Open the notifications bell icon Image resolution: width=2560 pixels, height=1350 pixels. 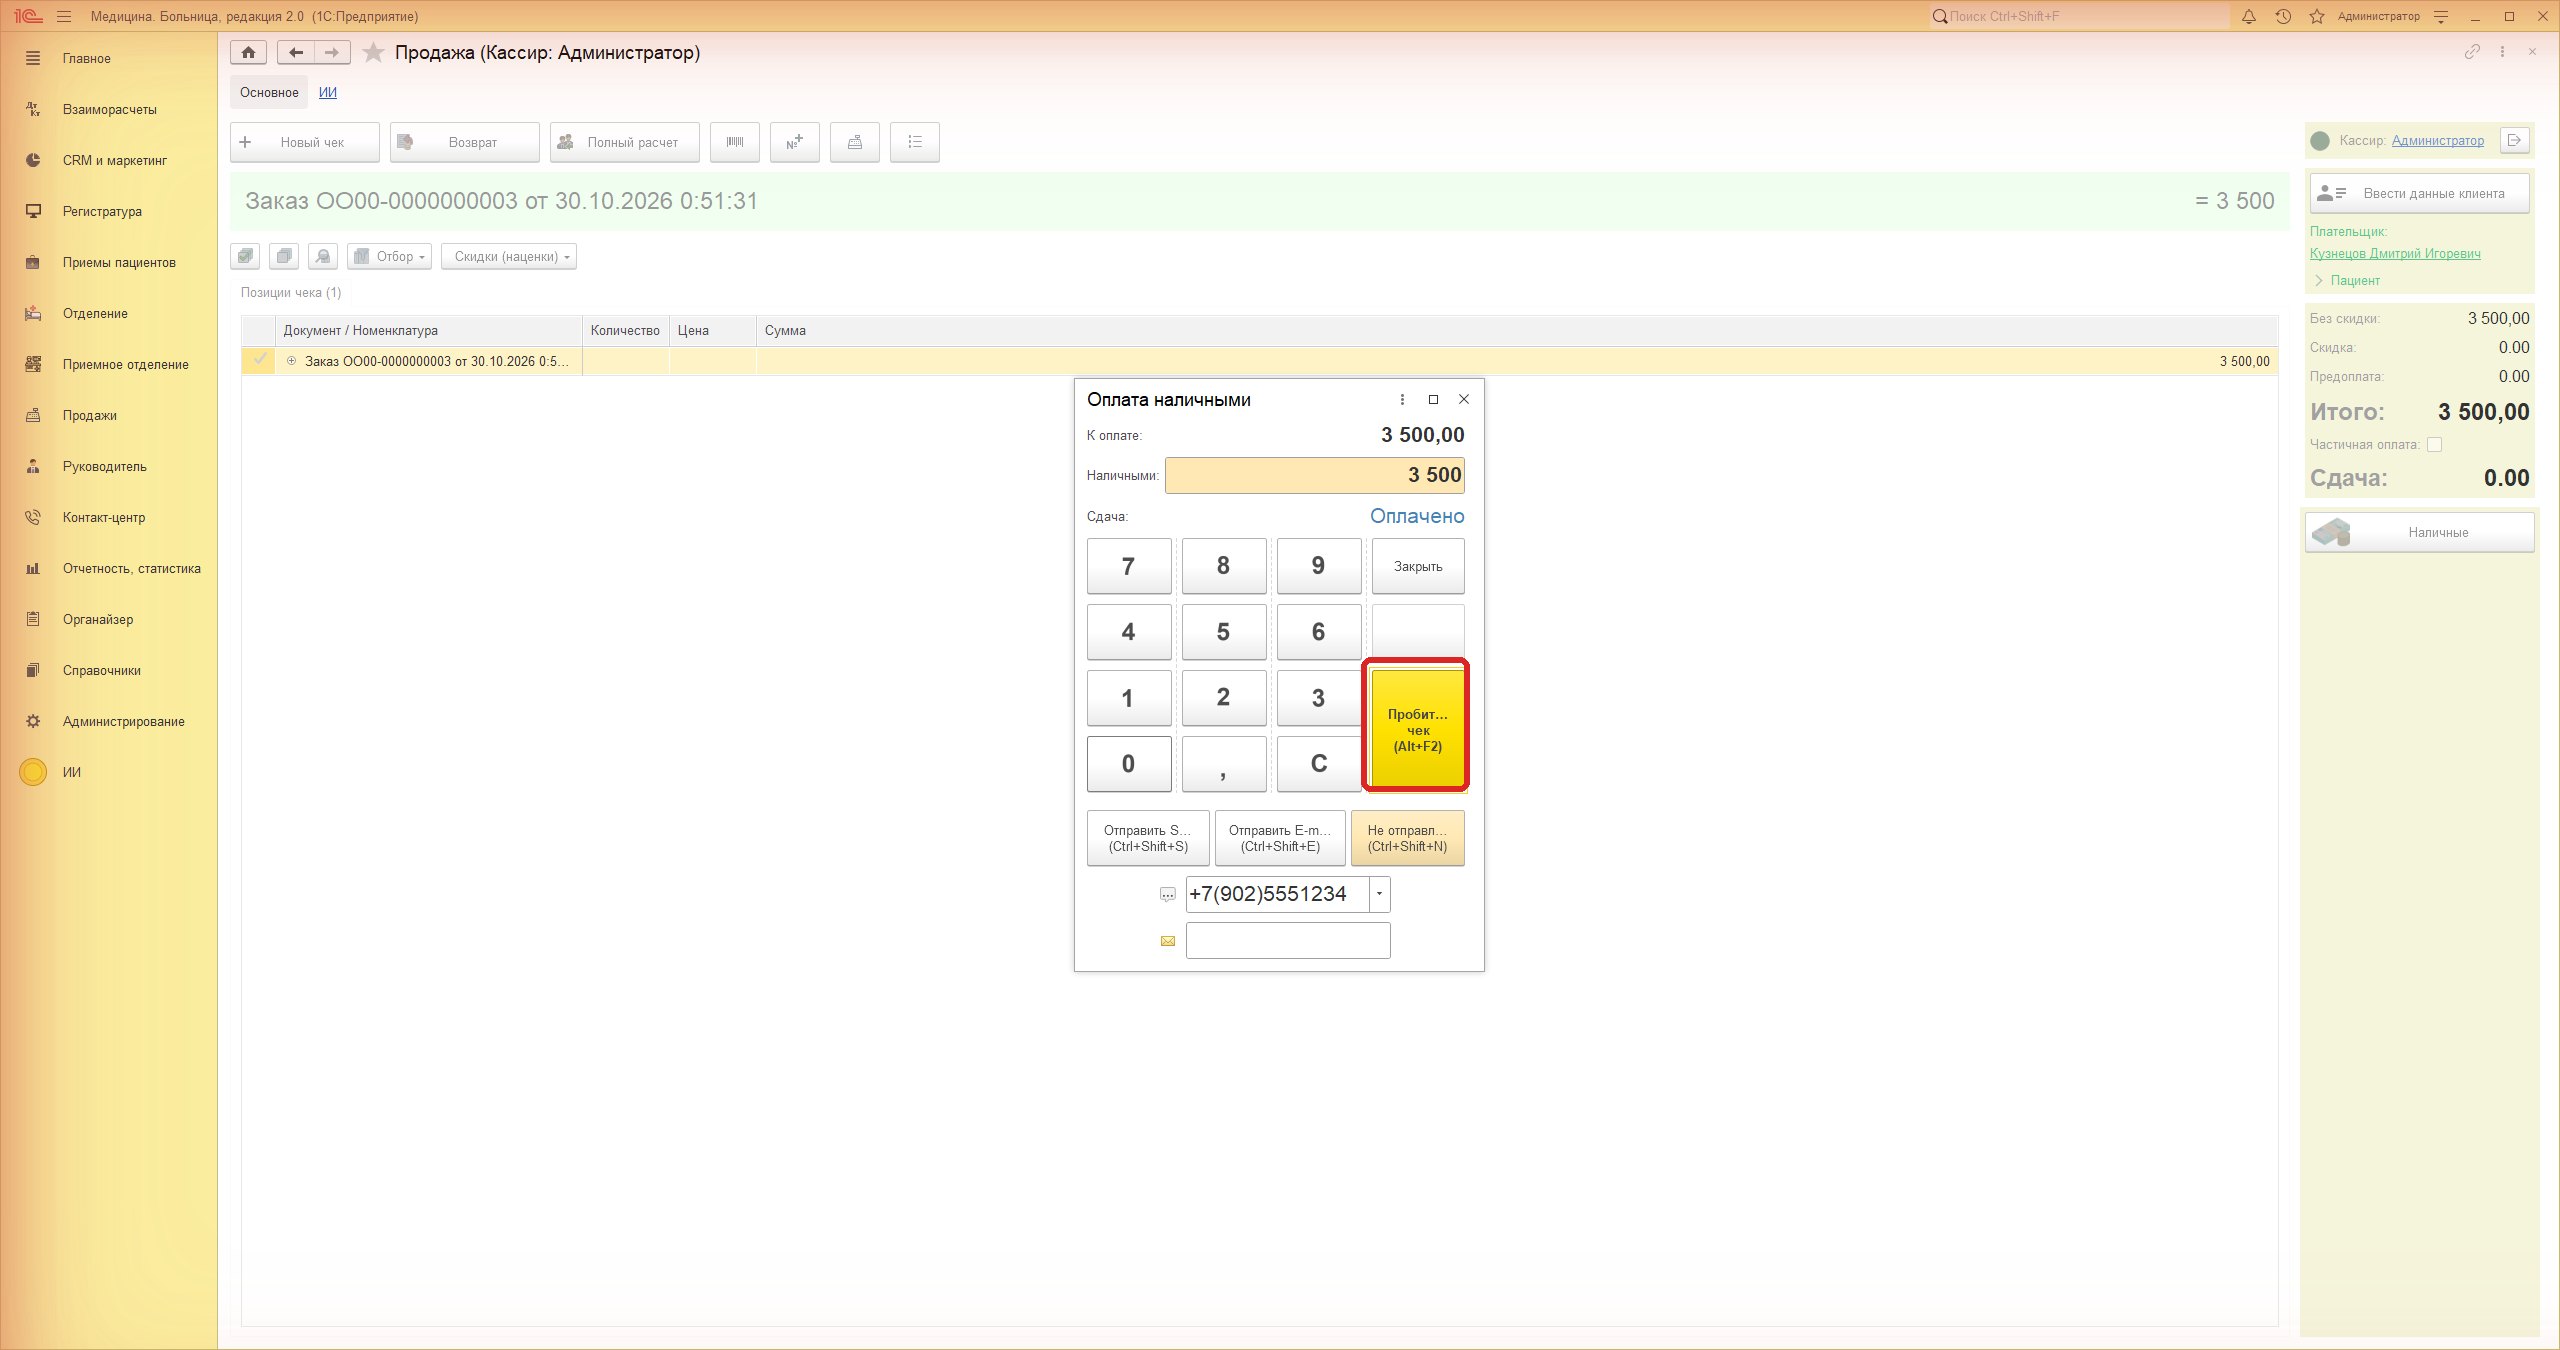(2249, 16)
